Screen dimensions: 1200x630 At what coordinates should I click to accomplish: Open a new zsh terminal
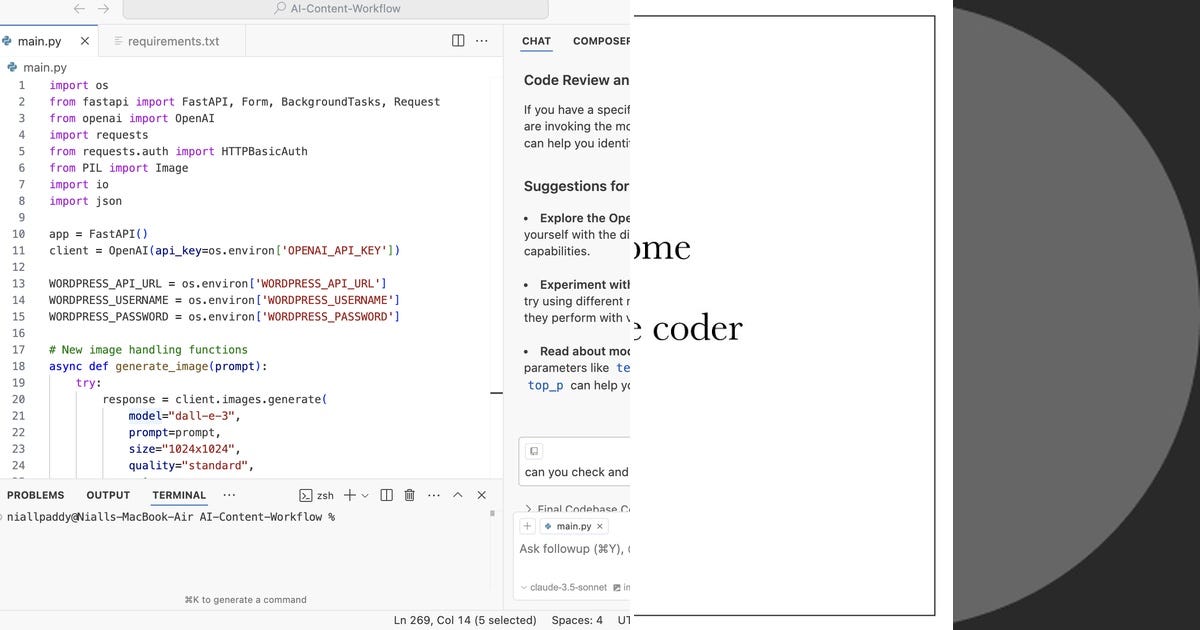348,494
